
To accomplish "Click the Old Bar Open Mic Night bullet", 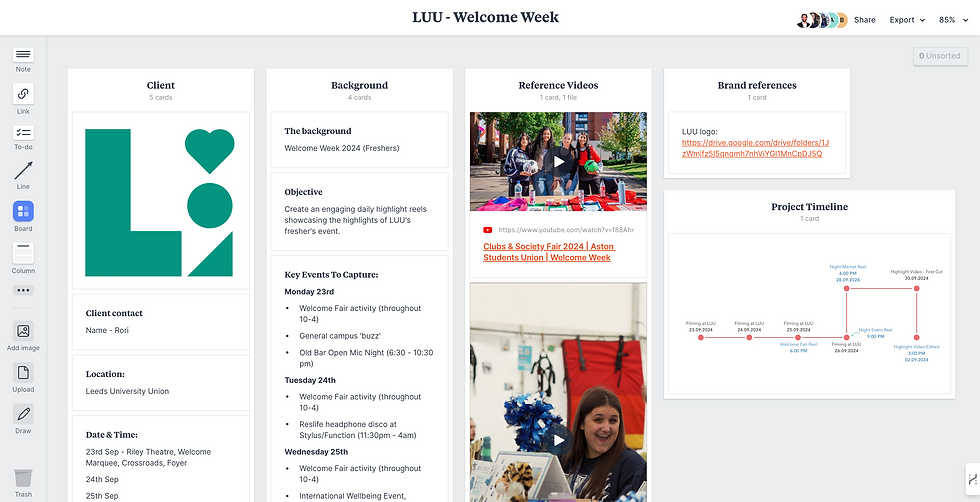I will click(366, 358).
